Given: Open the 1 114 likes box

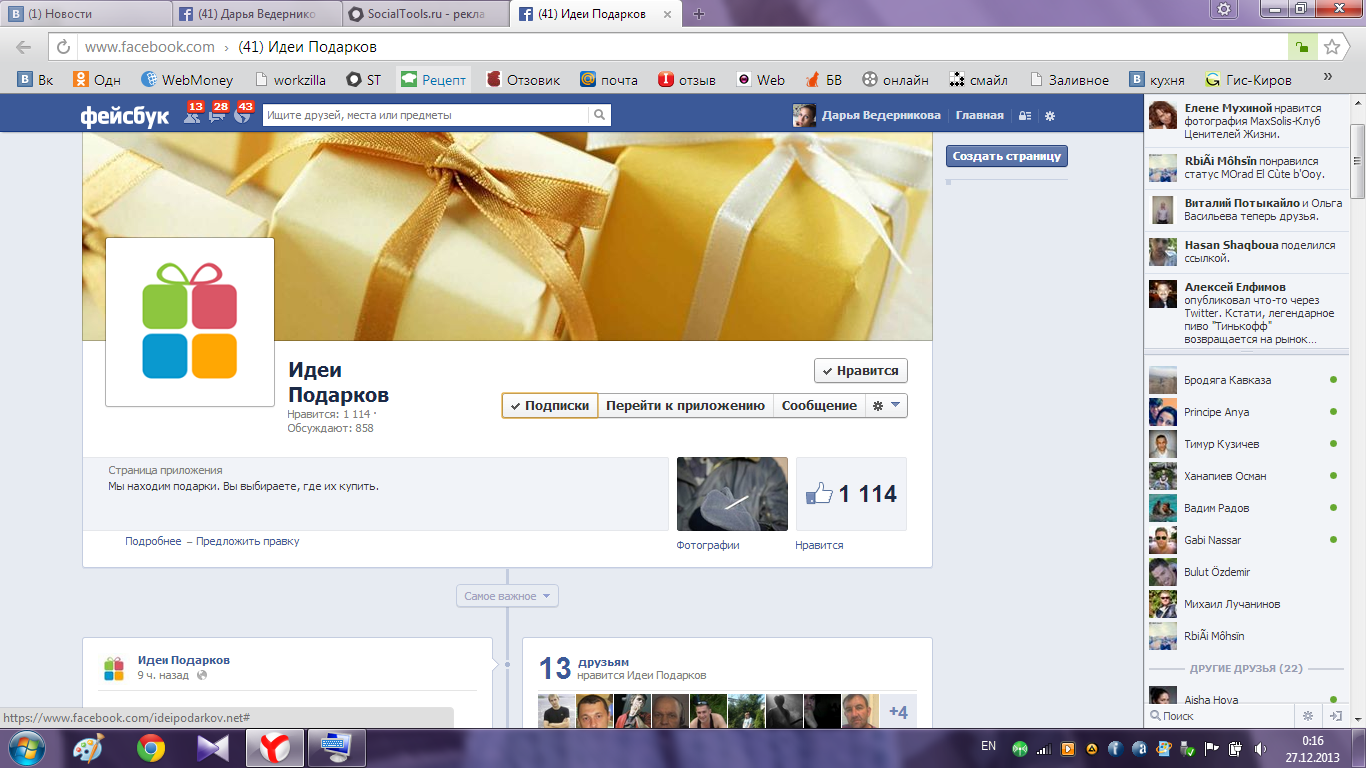Looking at the screenshot, I should tap(851, 494).
